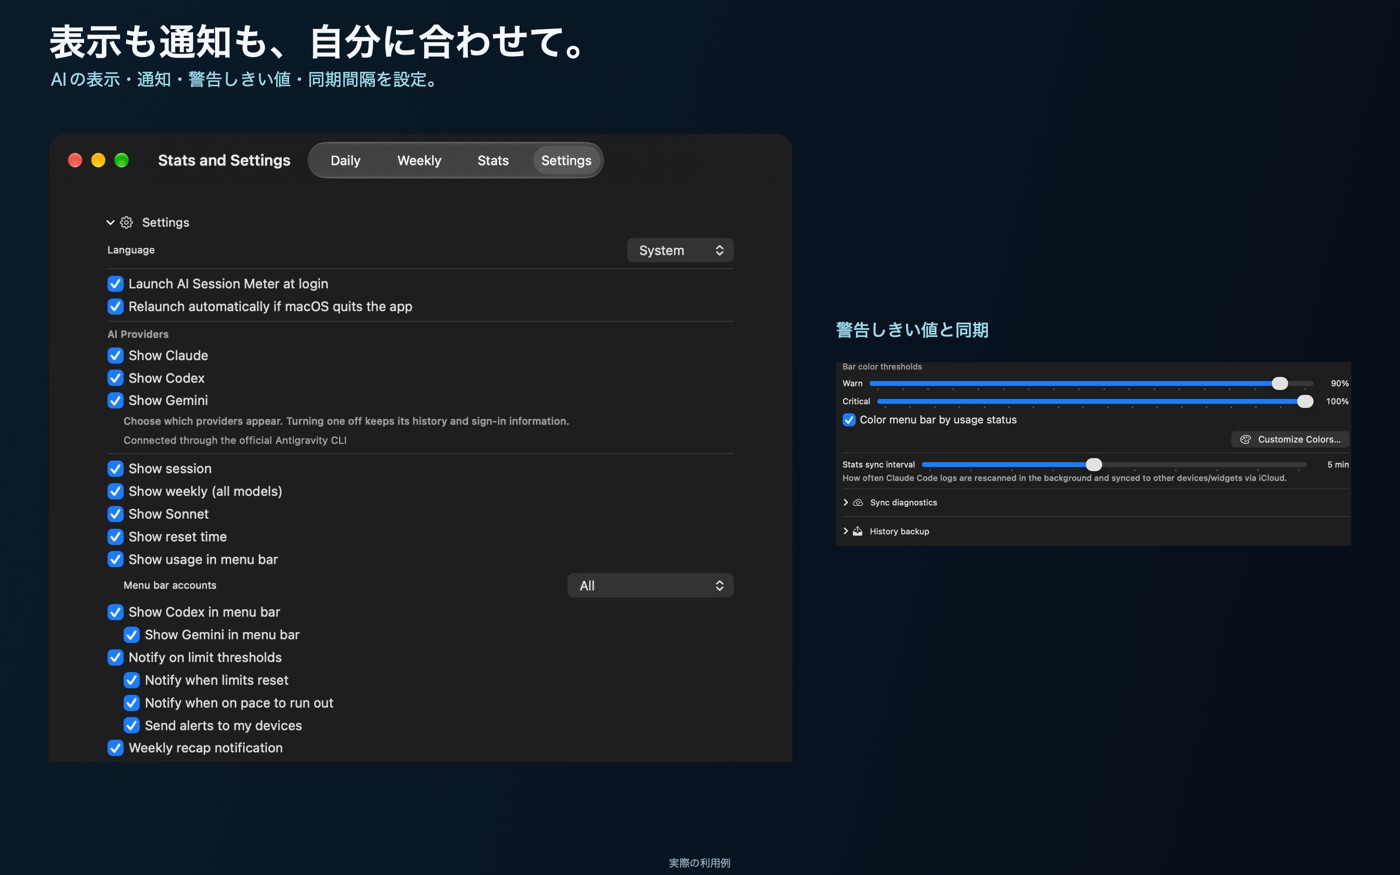
Task: Uncheck Show Claude provider
Action: [x=115, y=356]
